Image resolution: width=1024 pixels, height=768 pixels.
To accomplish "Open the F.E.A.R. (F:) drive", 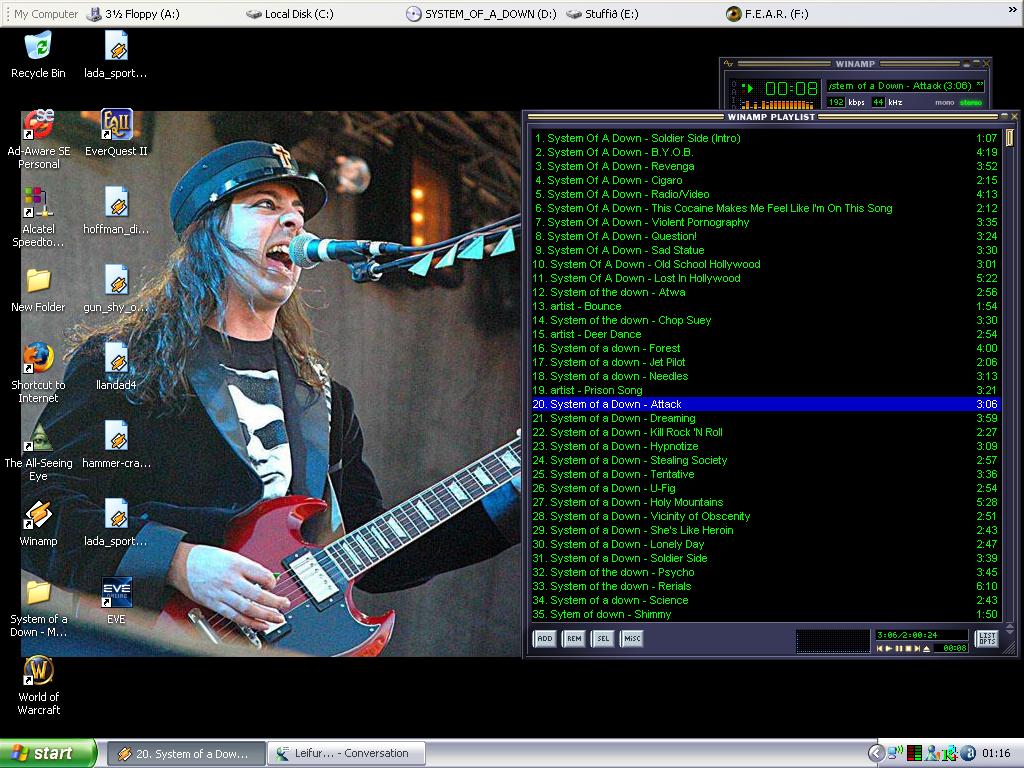I will click(x=767, y=14).
